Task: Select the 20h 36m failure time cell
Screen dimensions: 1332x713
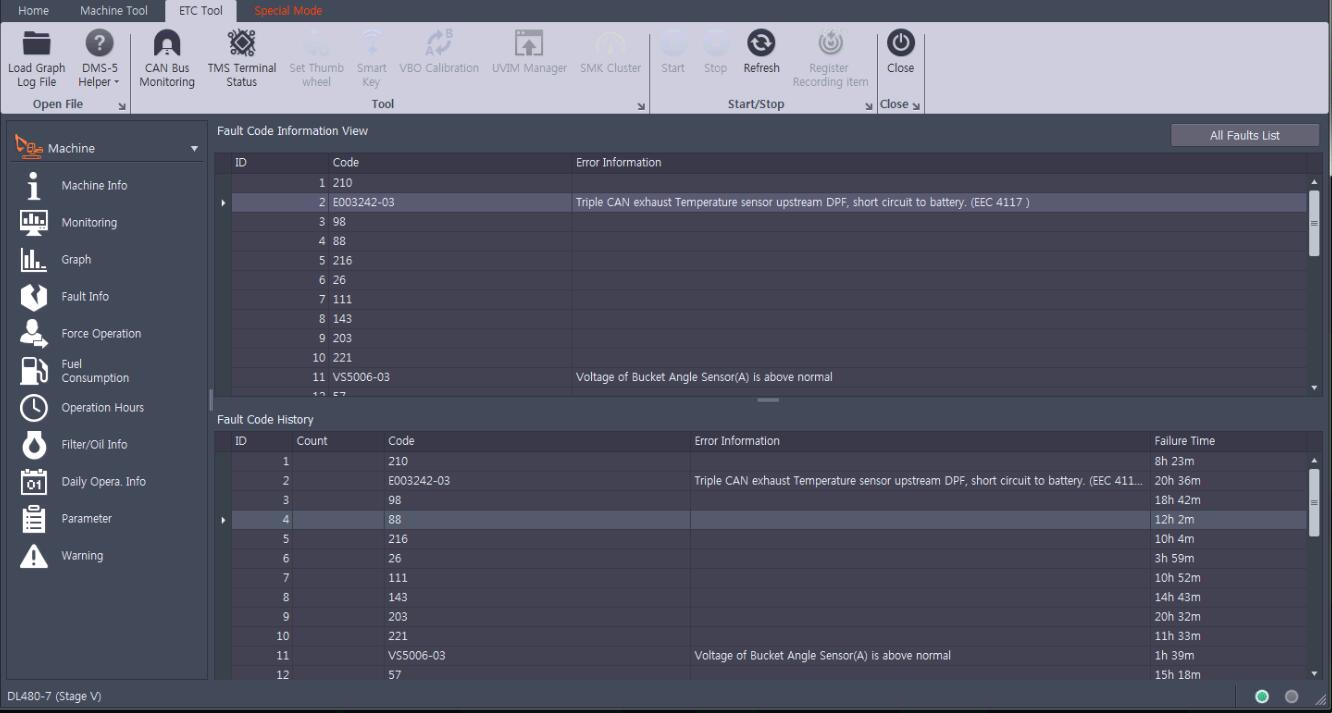Action: pyautogui.click(x=1228, y=481)
